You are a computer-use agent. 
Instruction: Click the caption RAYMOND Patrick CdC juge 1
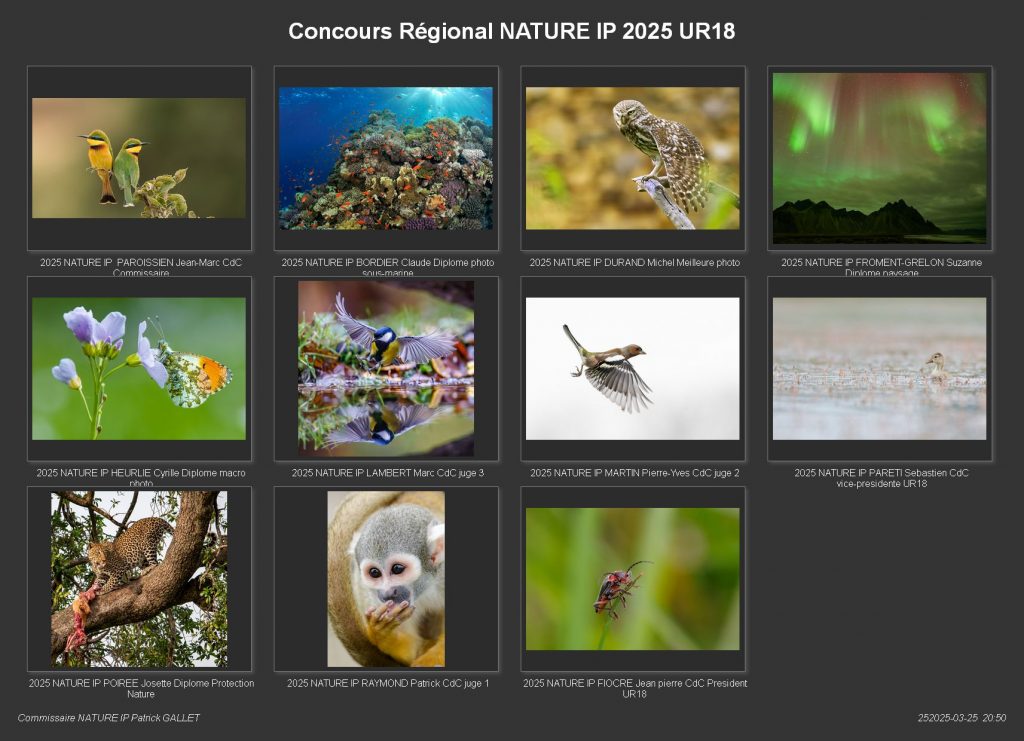pos(387,683)
